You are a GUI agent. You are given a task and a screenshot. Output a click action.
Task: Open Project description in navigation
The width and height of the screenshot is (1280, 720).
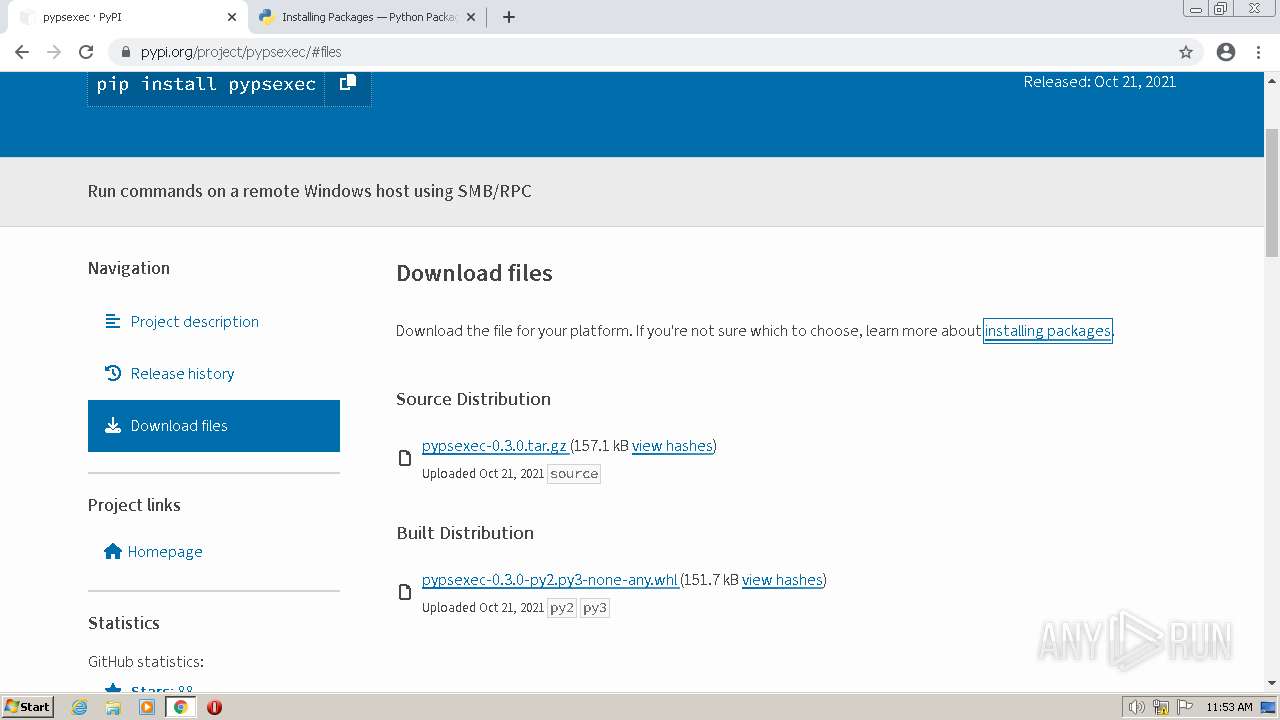[194, 321]
